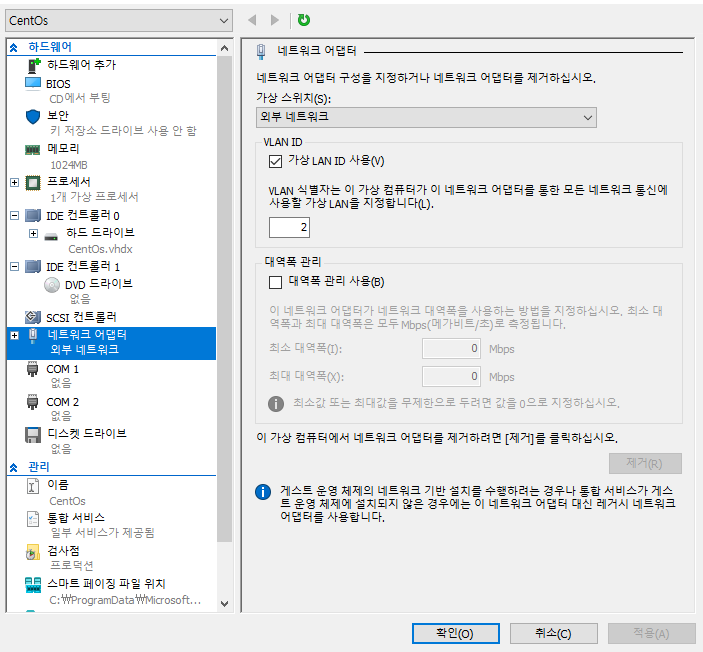Select the 스마트 페이징 파일 위치 item
This screenshot has width=703, height=652.
pyautogui.click(x=107, y=584)
